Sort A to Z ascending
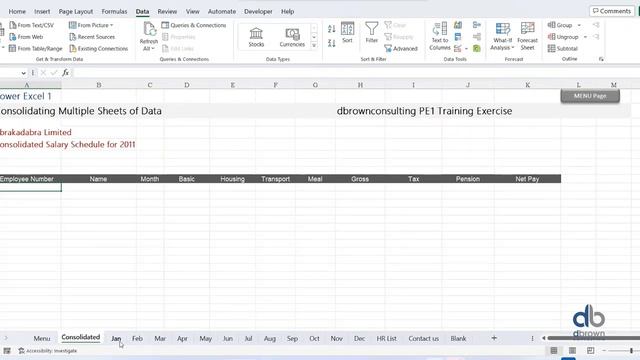 coord(331,29)
